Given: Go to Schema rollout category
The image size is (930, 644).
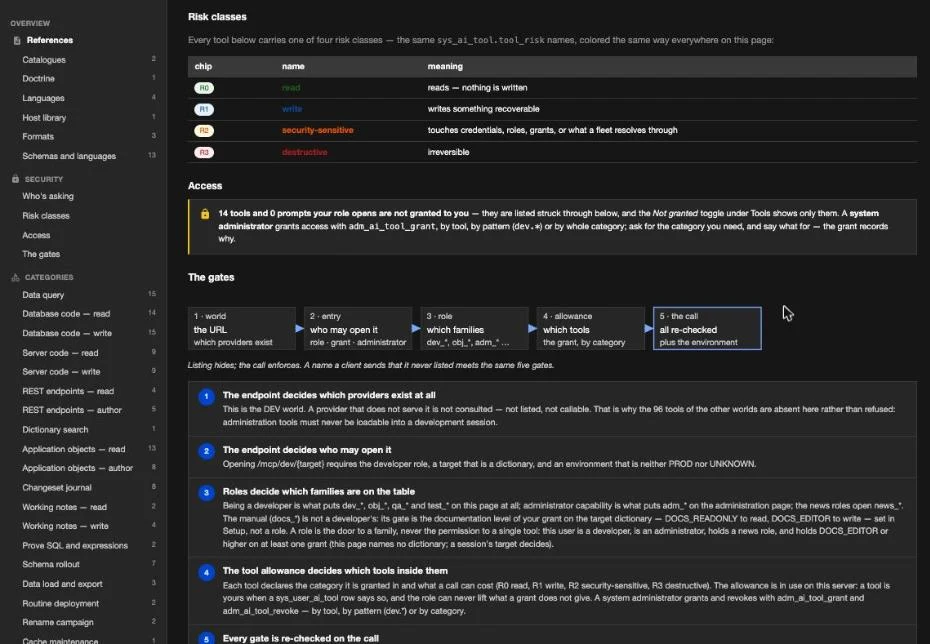Looking at the screenshot, I should [51, 565].
